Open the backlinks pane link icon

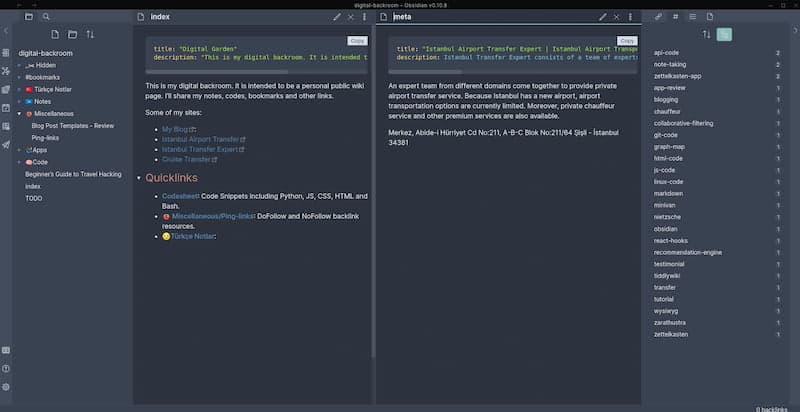658,17
